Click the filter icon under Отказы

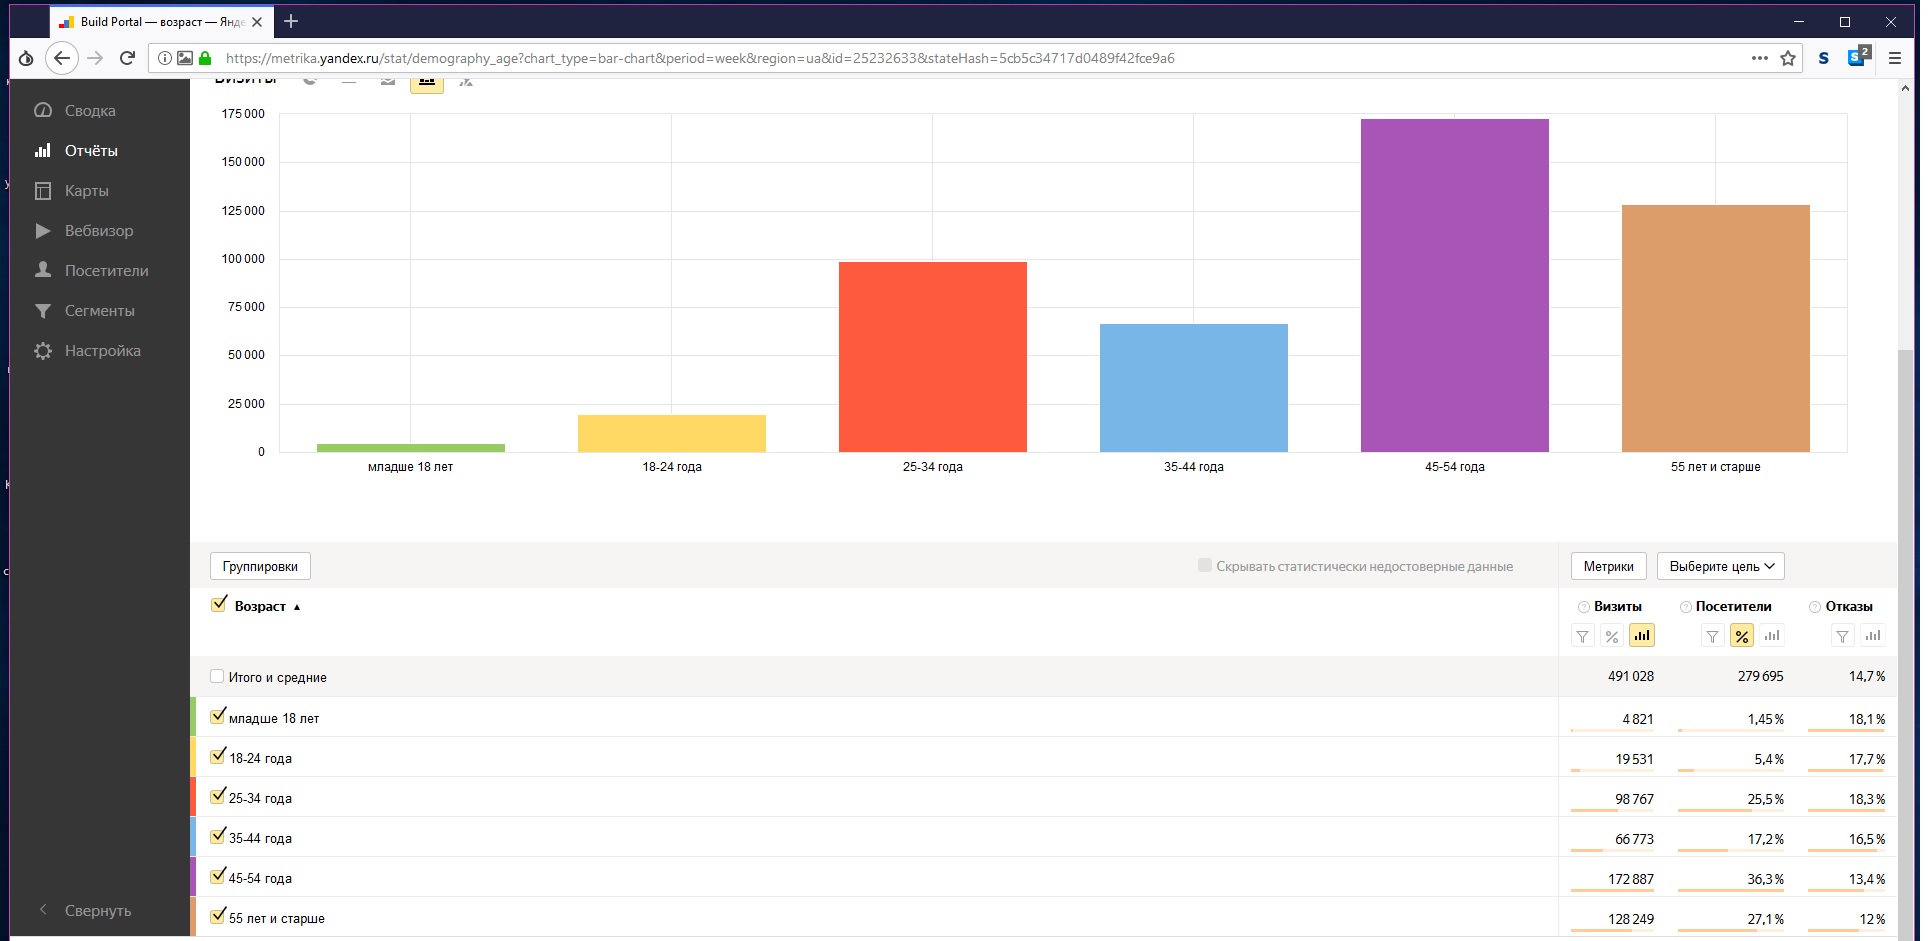pos(1842,636)
